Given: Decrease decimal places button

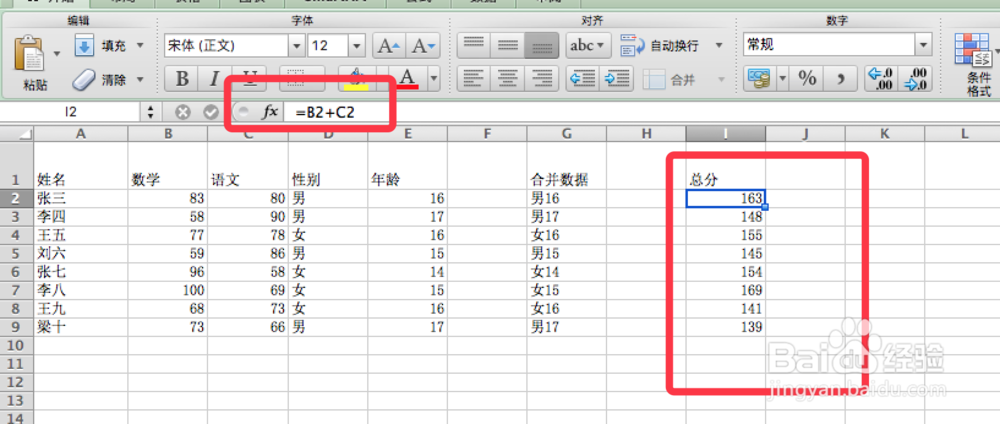Looking at the screenshot, I should [915, 79].
